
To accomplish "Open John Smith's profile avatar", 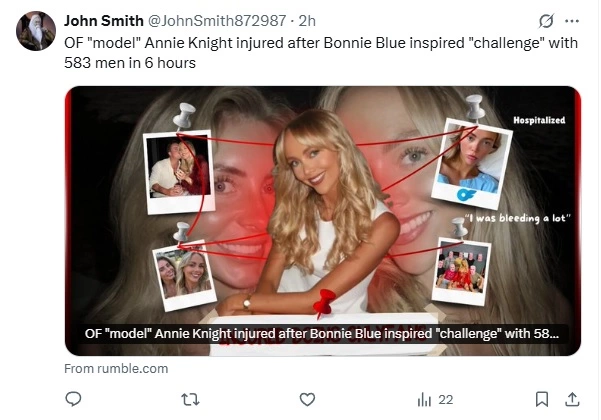I will click(36, 31).
